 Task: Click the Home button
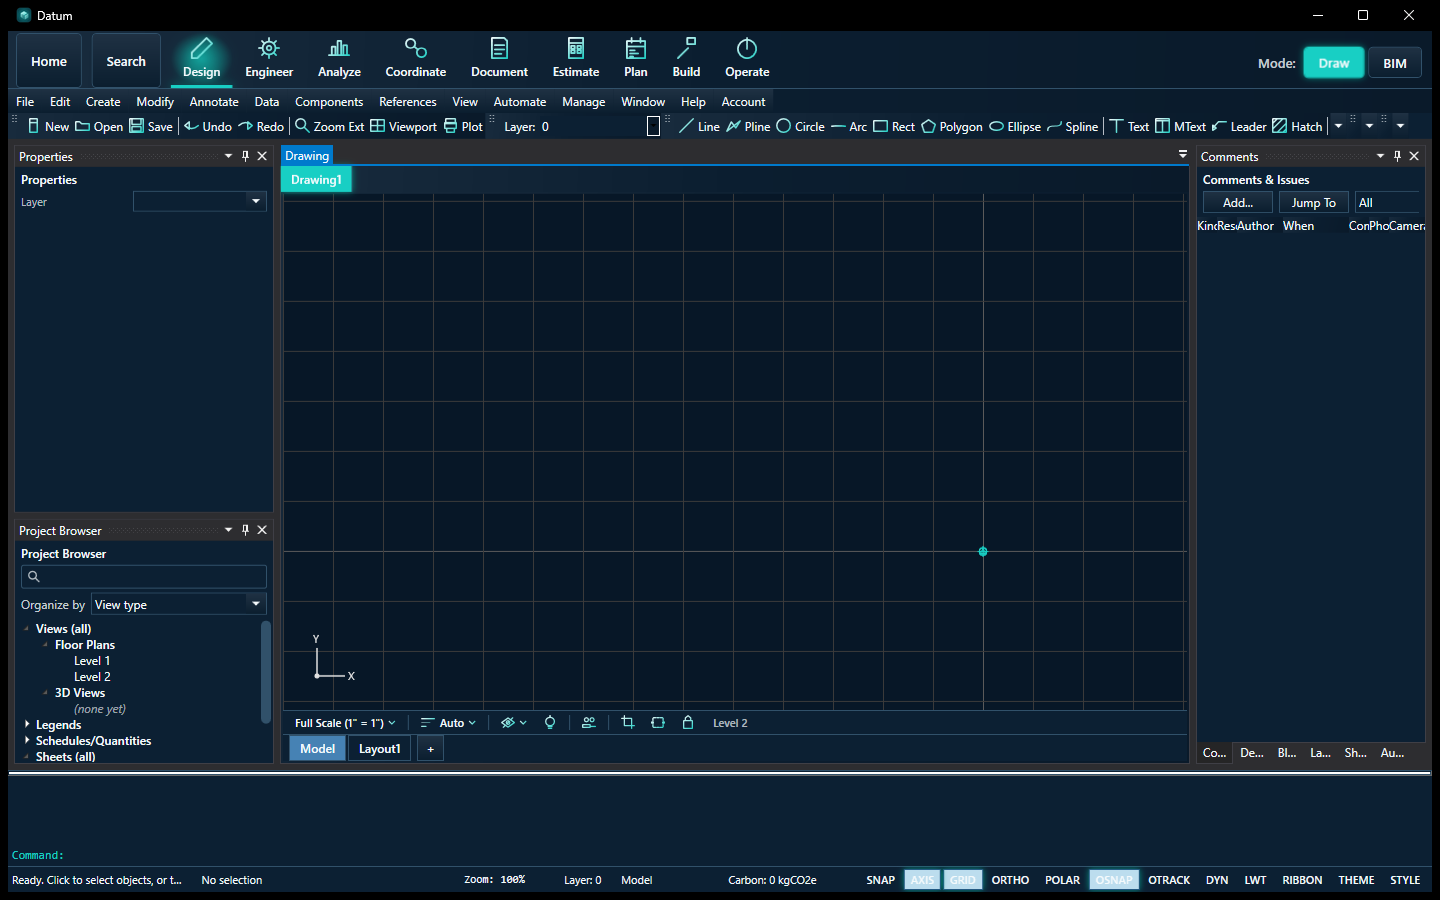click(x=49, y=61)
